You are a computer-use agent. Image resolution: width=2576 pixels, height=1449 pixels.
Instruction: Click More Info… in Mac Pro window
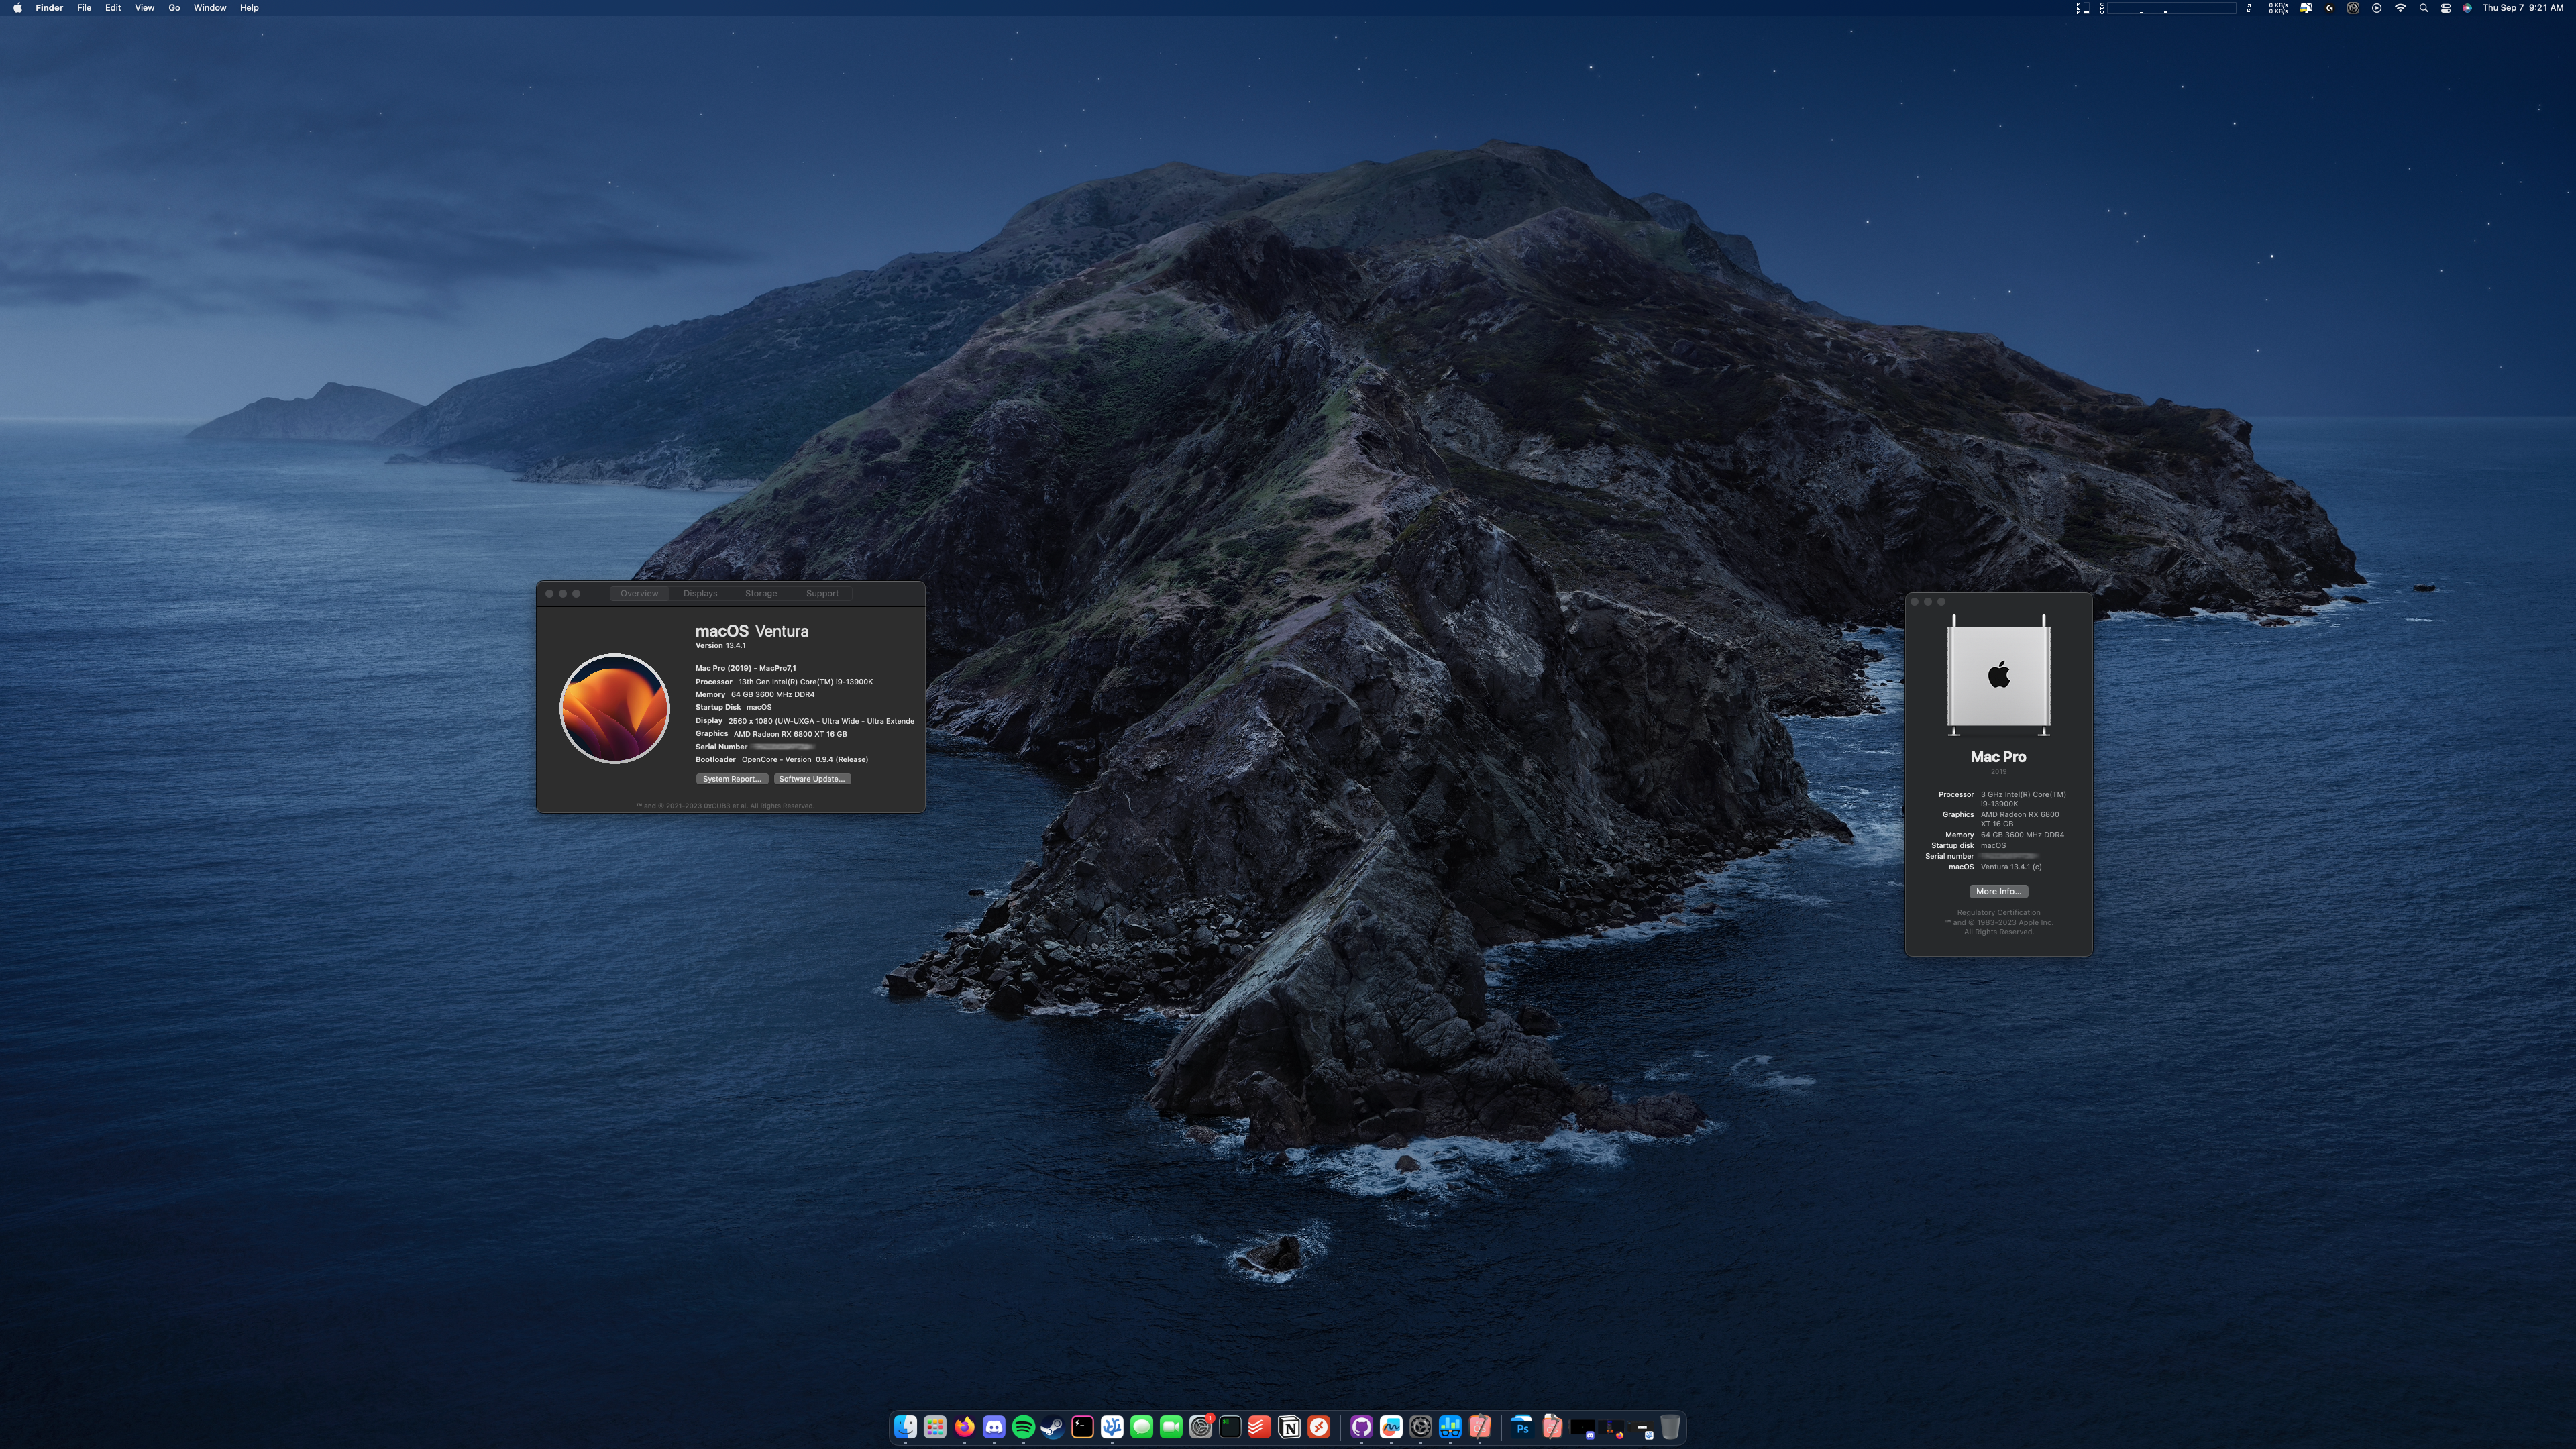coord(1998,891)
